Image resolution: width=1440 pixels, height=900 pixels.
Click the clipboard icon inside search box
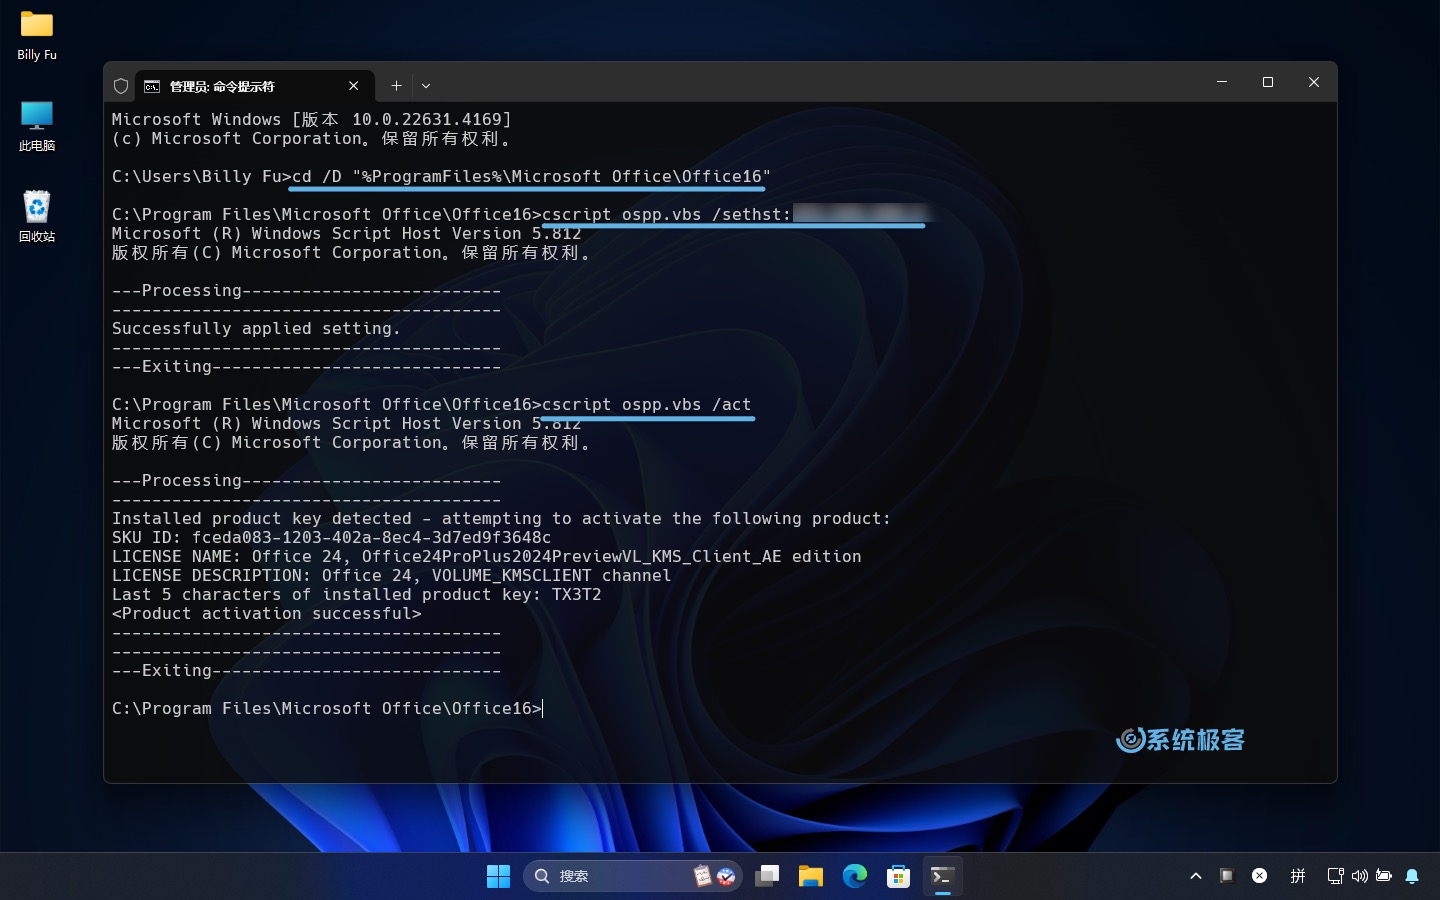click(702, 876)
